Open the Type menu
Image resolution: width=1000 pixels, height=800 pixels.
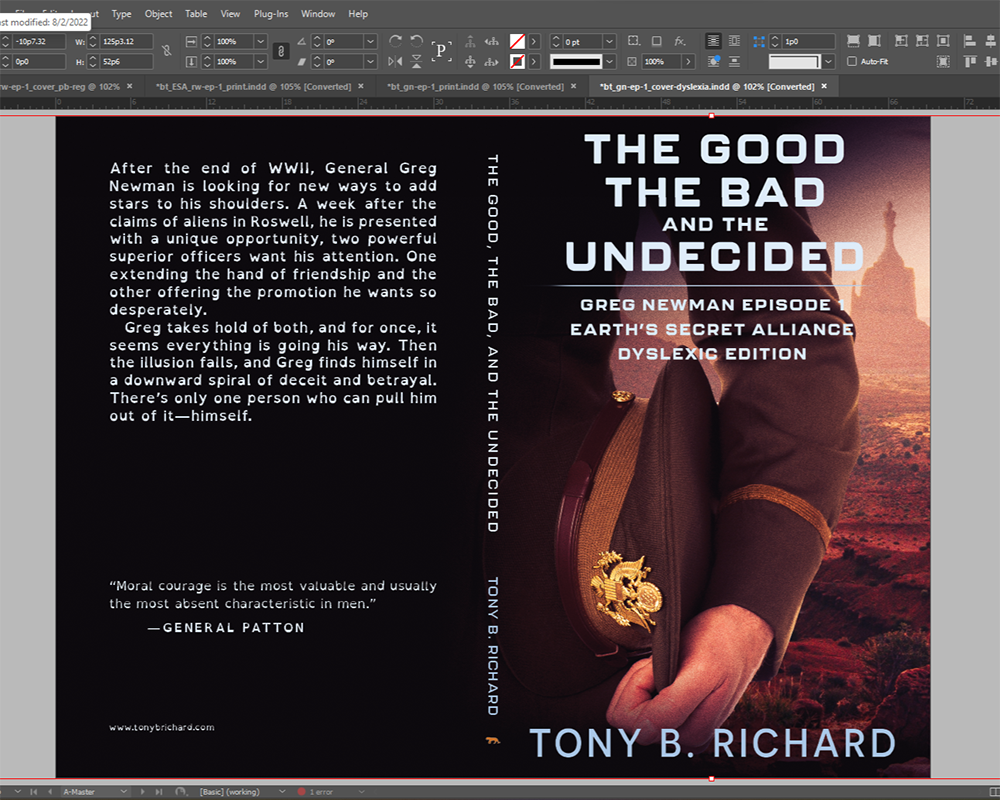[x=121, y=13]
